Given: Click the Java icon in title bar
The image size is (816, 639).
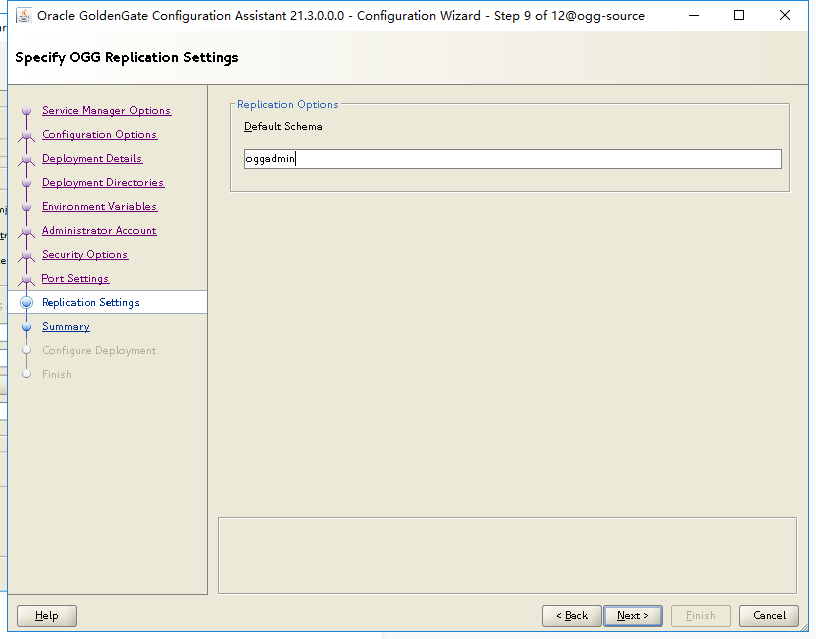Looking at the screenshot, I should (x=23, y=16).
